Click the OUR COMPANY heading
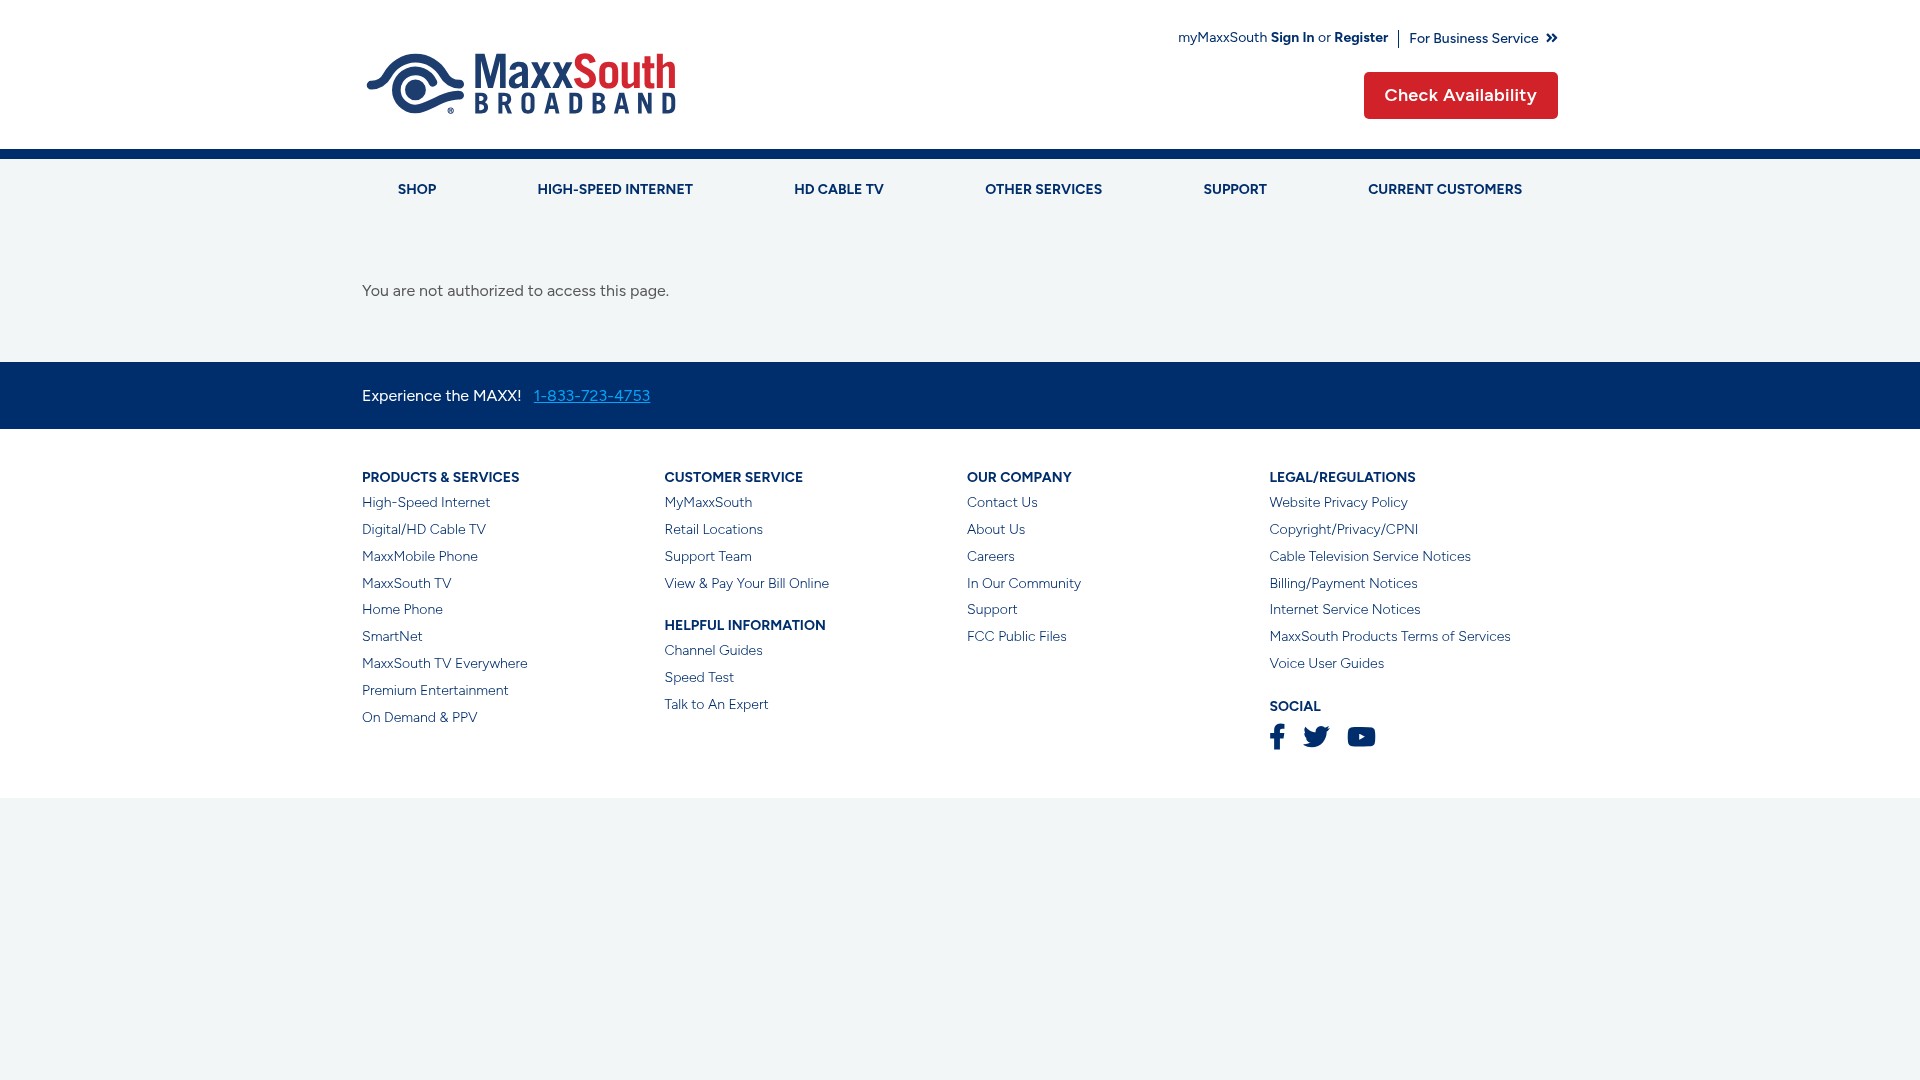1920x1080 pixels. pos(1019,478)
